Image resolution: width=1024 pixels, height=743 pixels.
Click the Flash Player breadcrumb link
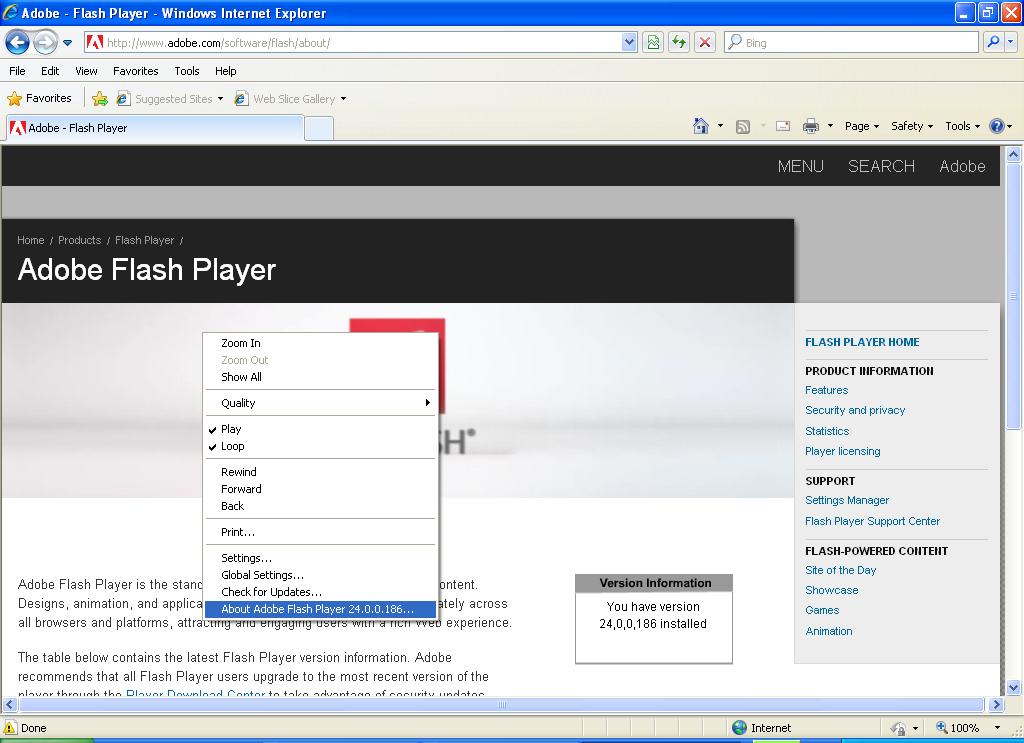[x=144, y=240]
